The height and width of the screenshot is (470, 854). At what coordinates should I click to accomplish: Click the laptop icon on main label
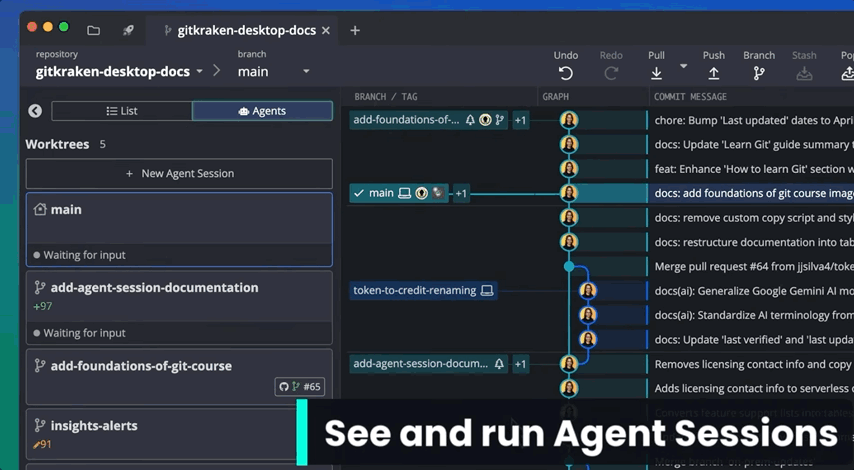click(x=404, y=193)
